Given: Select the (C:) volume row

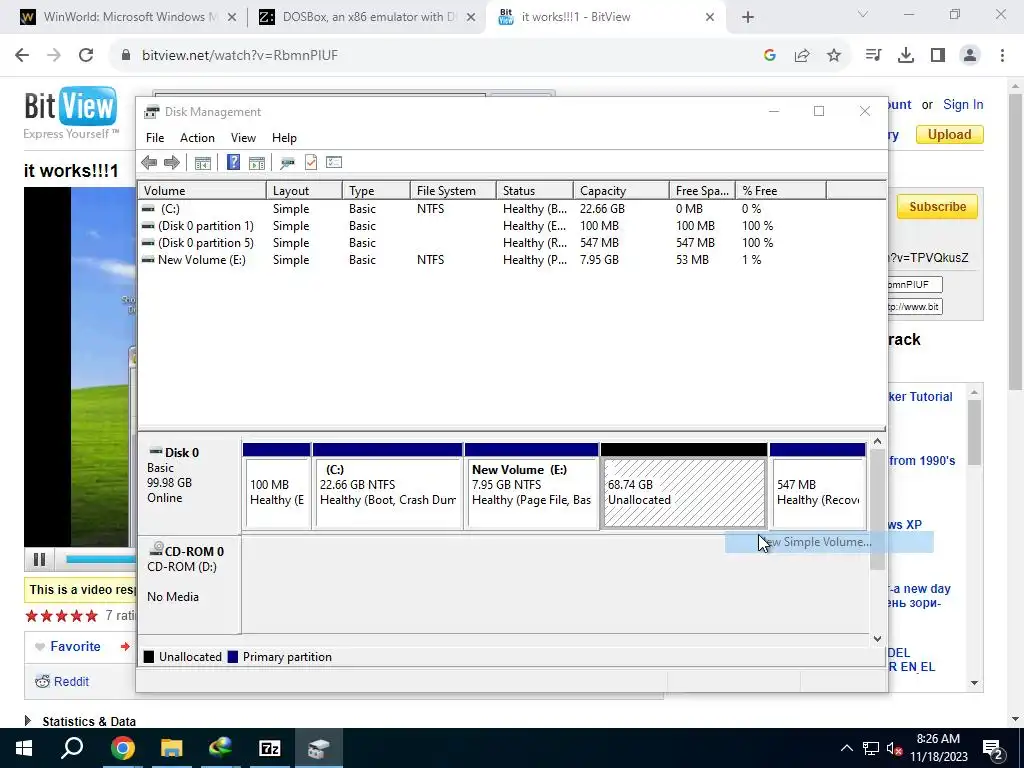Looking at the screenshot, I should tap(482, 209).
